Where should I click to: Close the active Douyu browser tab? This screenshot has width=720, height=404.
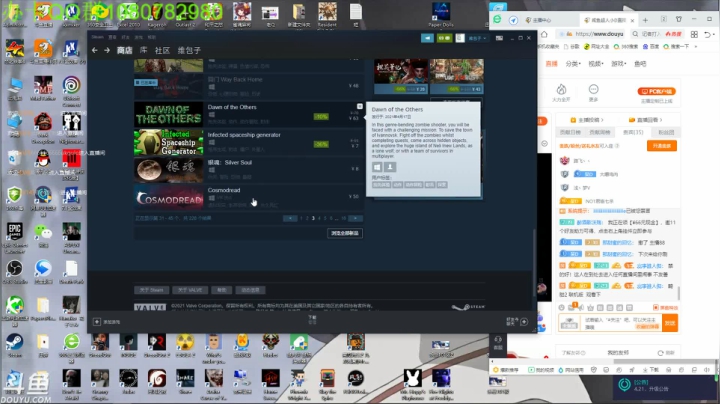click(632, 20)
